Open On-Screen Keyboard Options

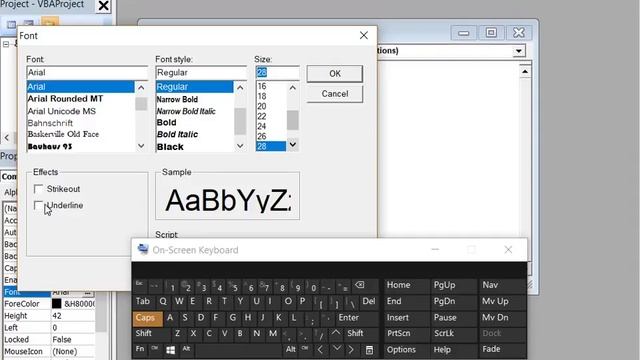(401, 349)
